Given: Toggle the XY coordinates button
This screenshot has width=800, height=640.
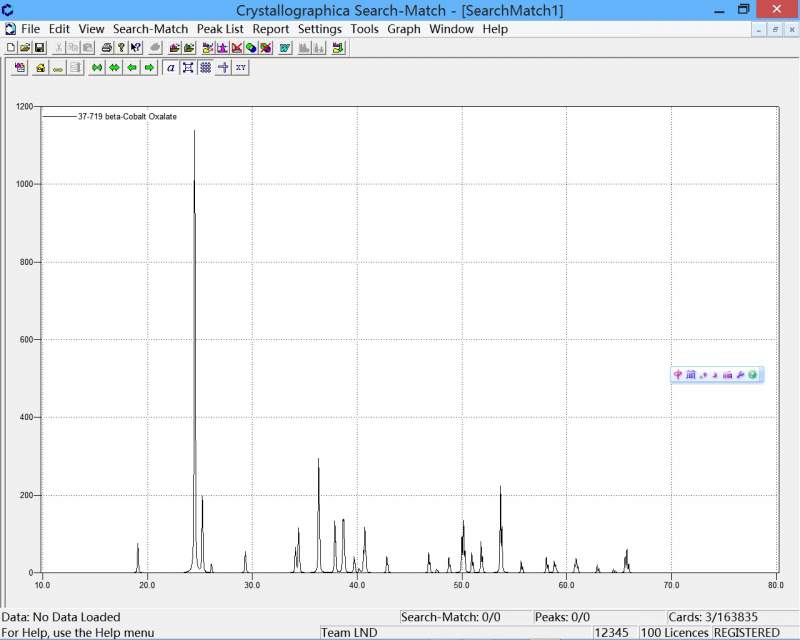Looking at the screenshot, I should 240,67.
